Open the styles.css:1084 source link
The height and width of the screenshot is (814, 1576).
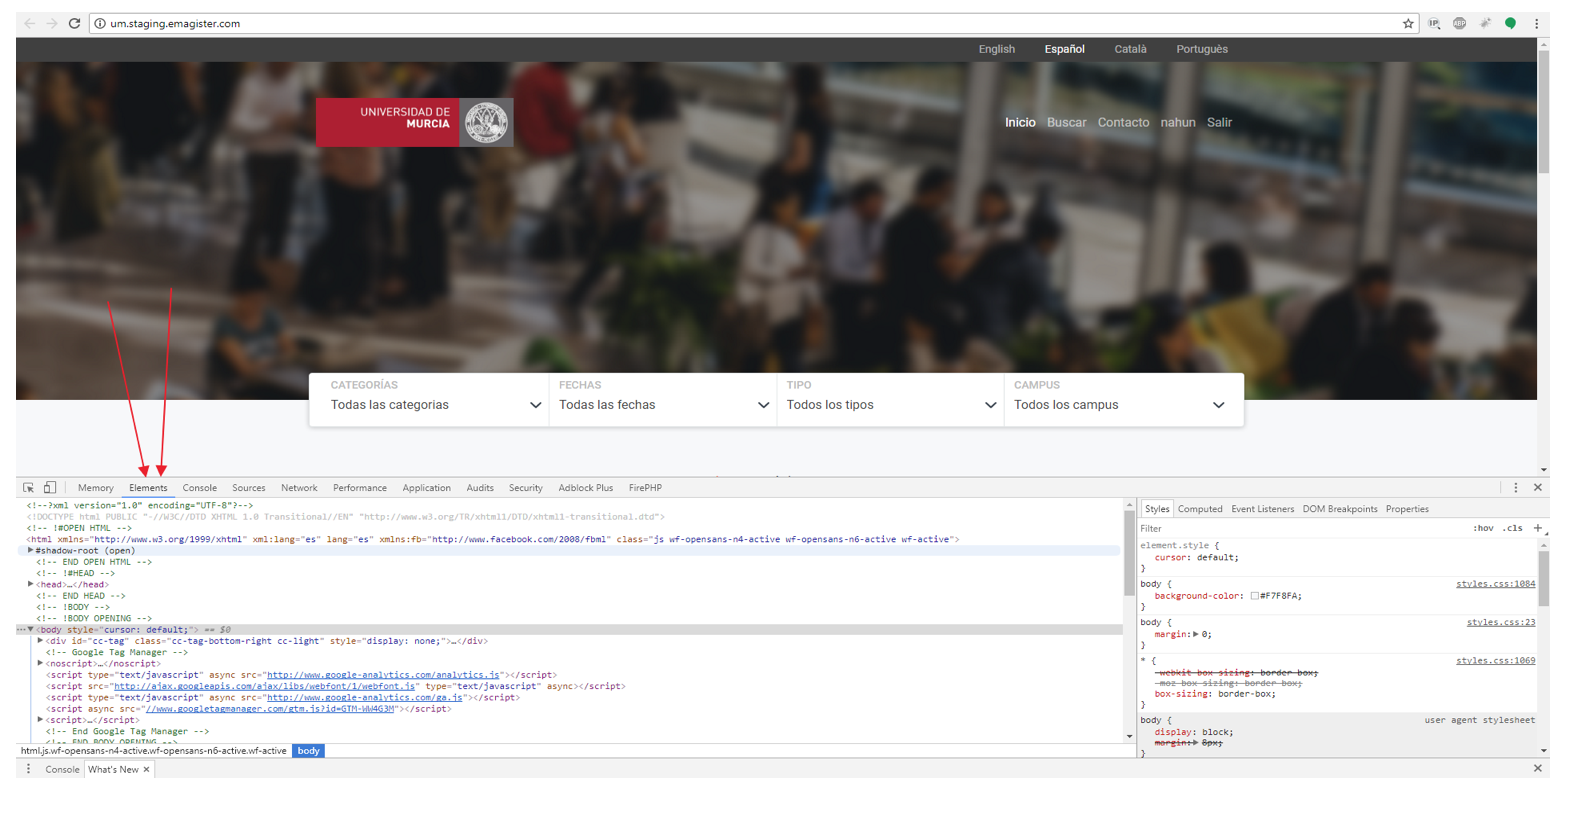(1495, 584)
